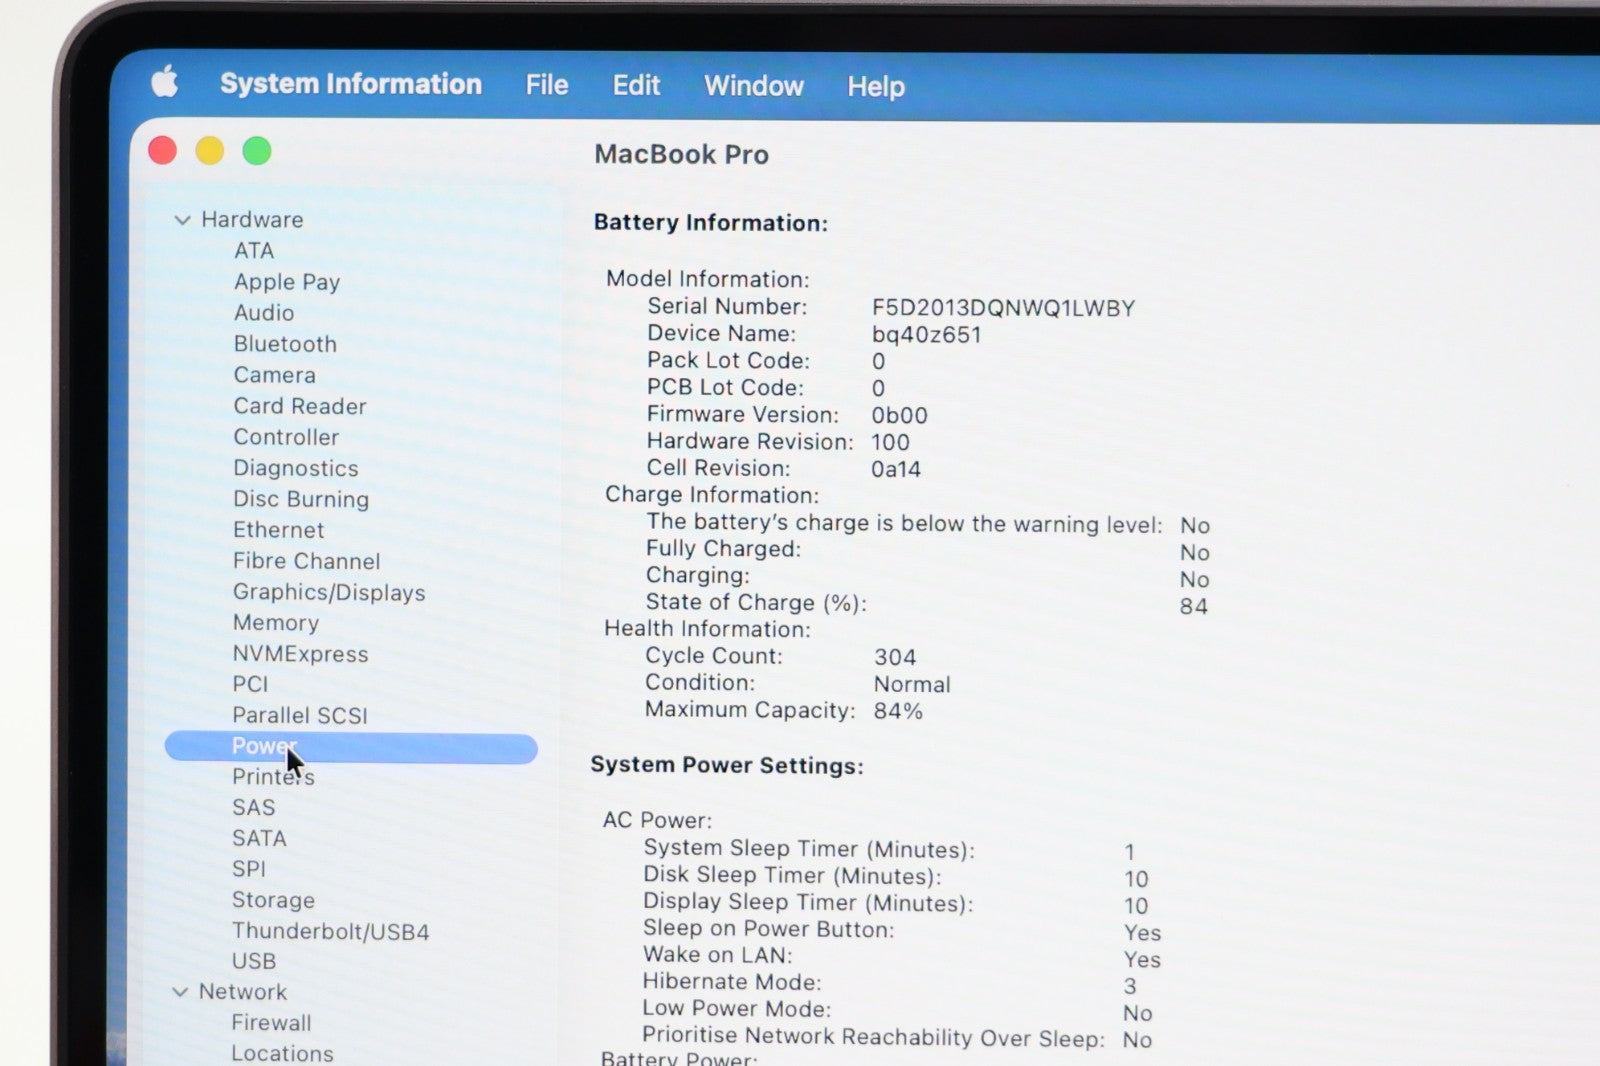Screen dimensions: 1600x1066
Task: Open the Window menu
Action: pos(753,86)
